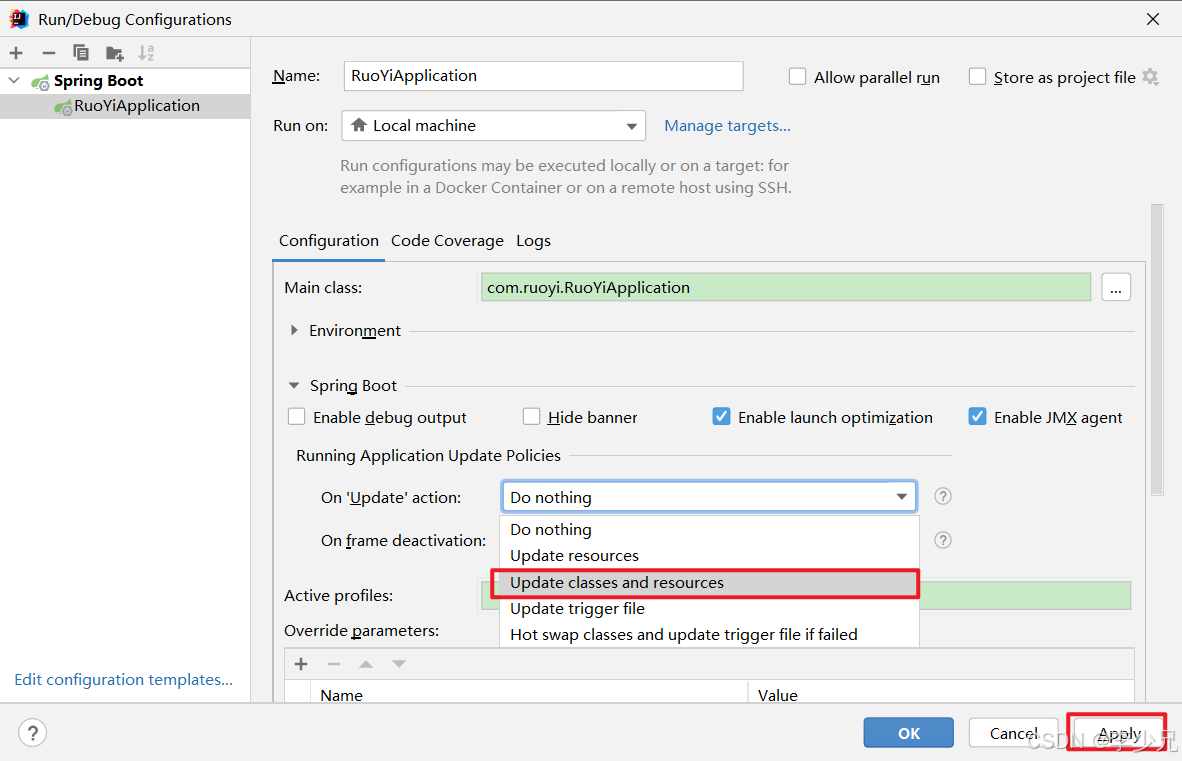Choose Hot swap classes option
The image size is (1182, 761).
[x=709, y=635]
